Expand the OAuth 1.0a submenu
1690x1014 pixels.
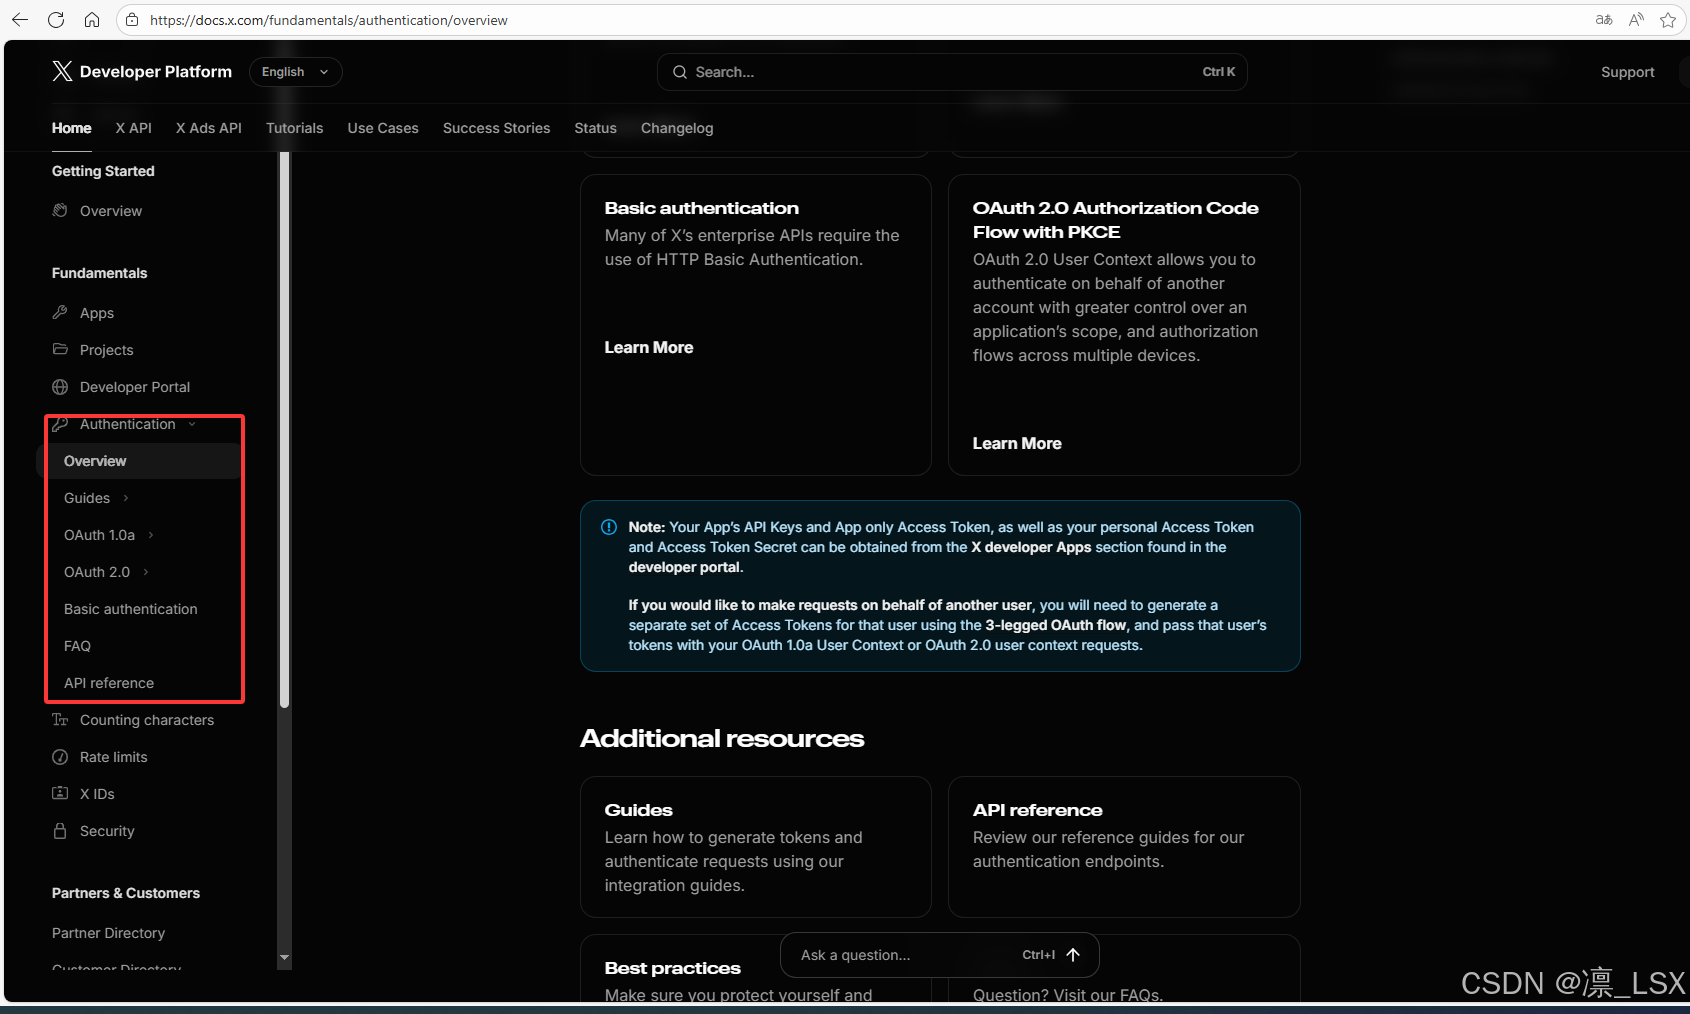click(x=151, y=535)
